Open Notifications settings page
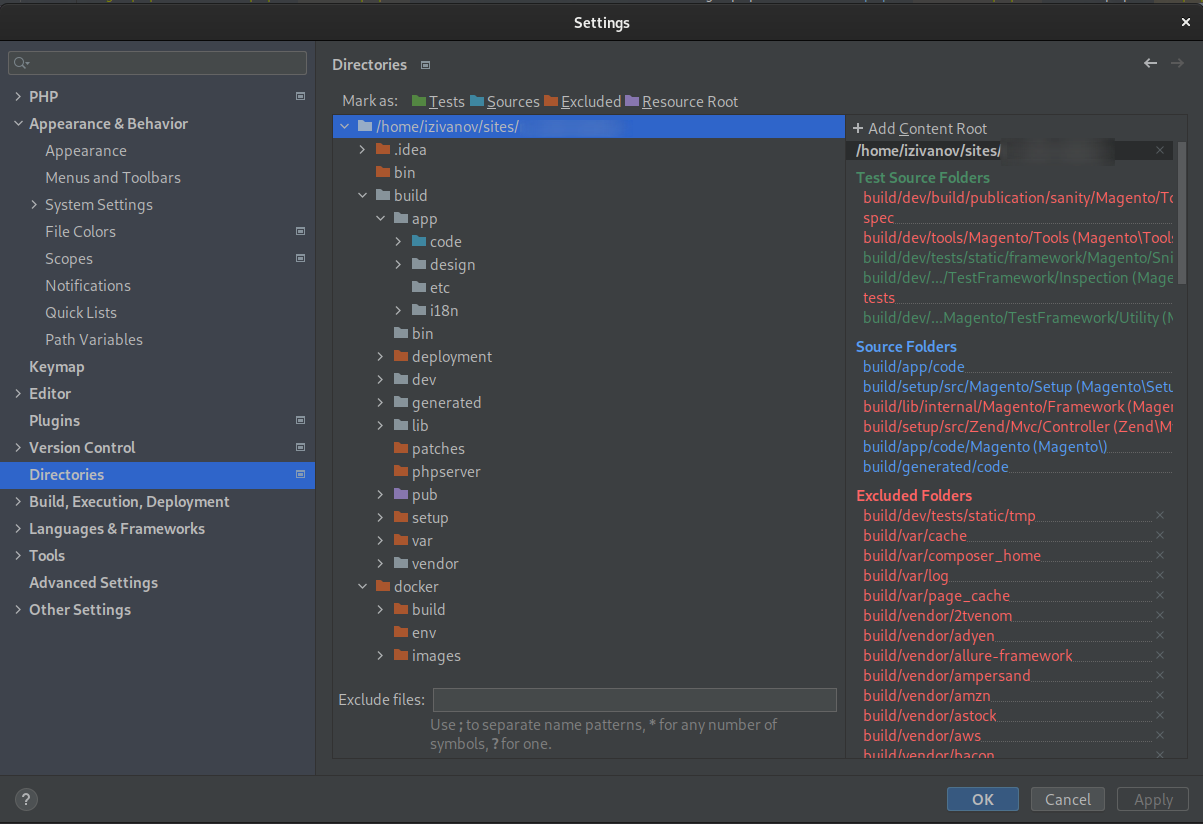Screen dimensions: 1203x824 coord(88,285)
